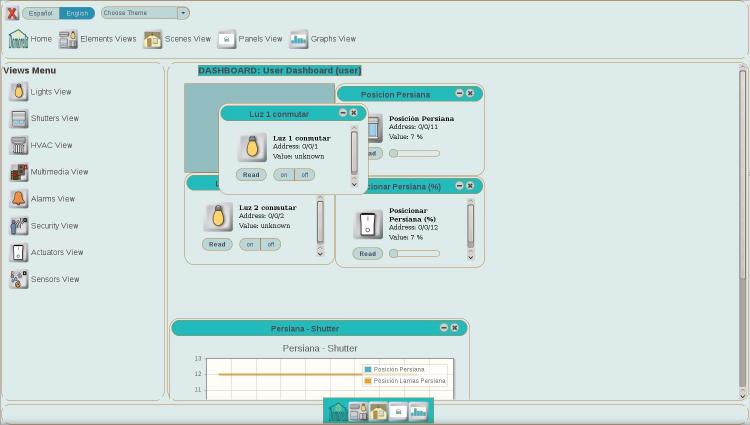Click Read button for Luz 2 conmutar

click(217, 244)
